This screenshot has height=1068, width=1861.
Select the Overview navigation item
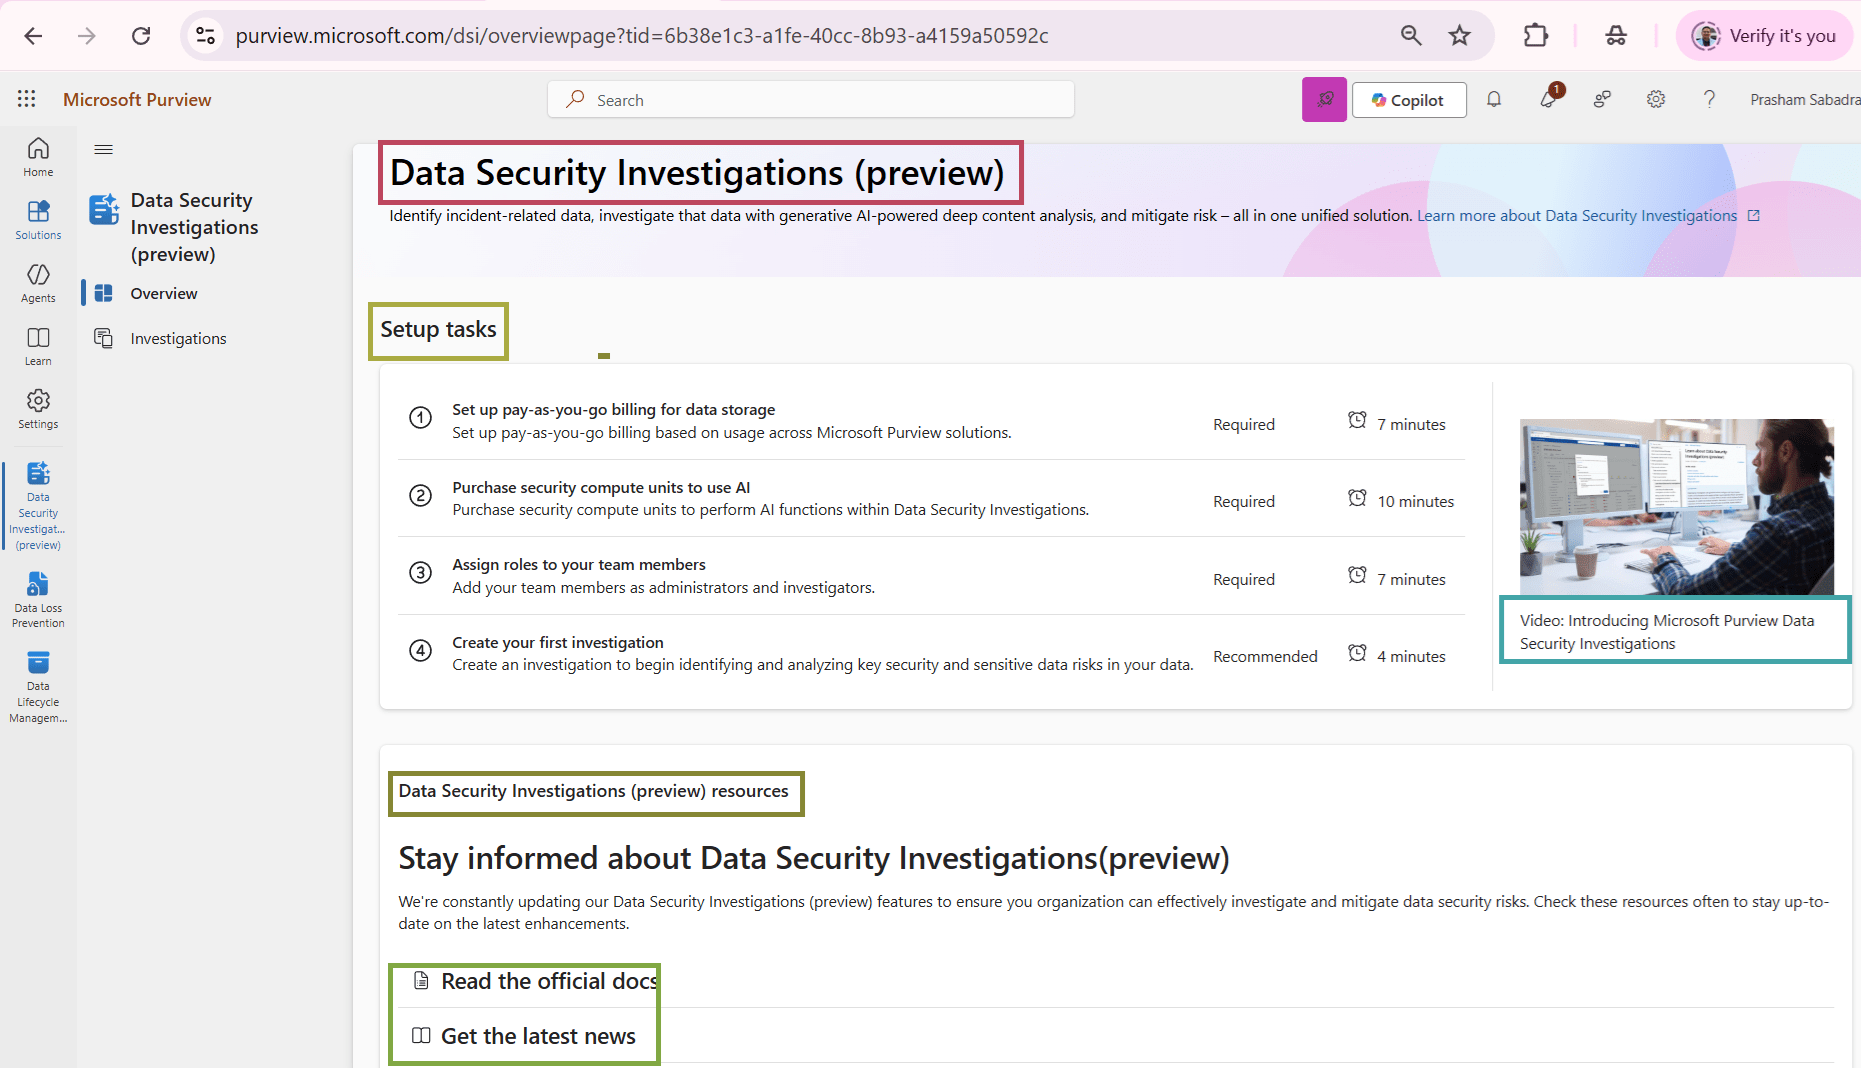(x=163, y=293)
